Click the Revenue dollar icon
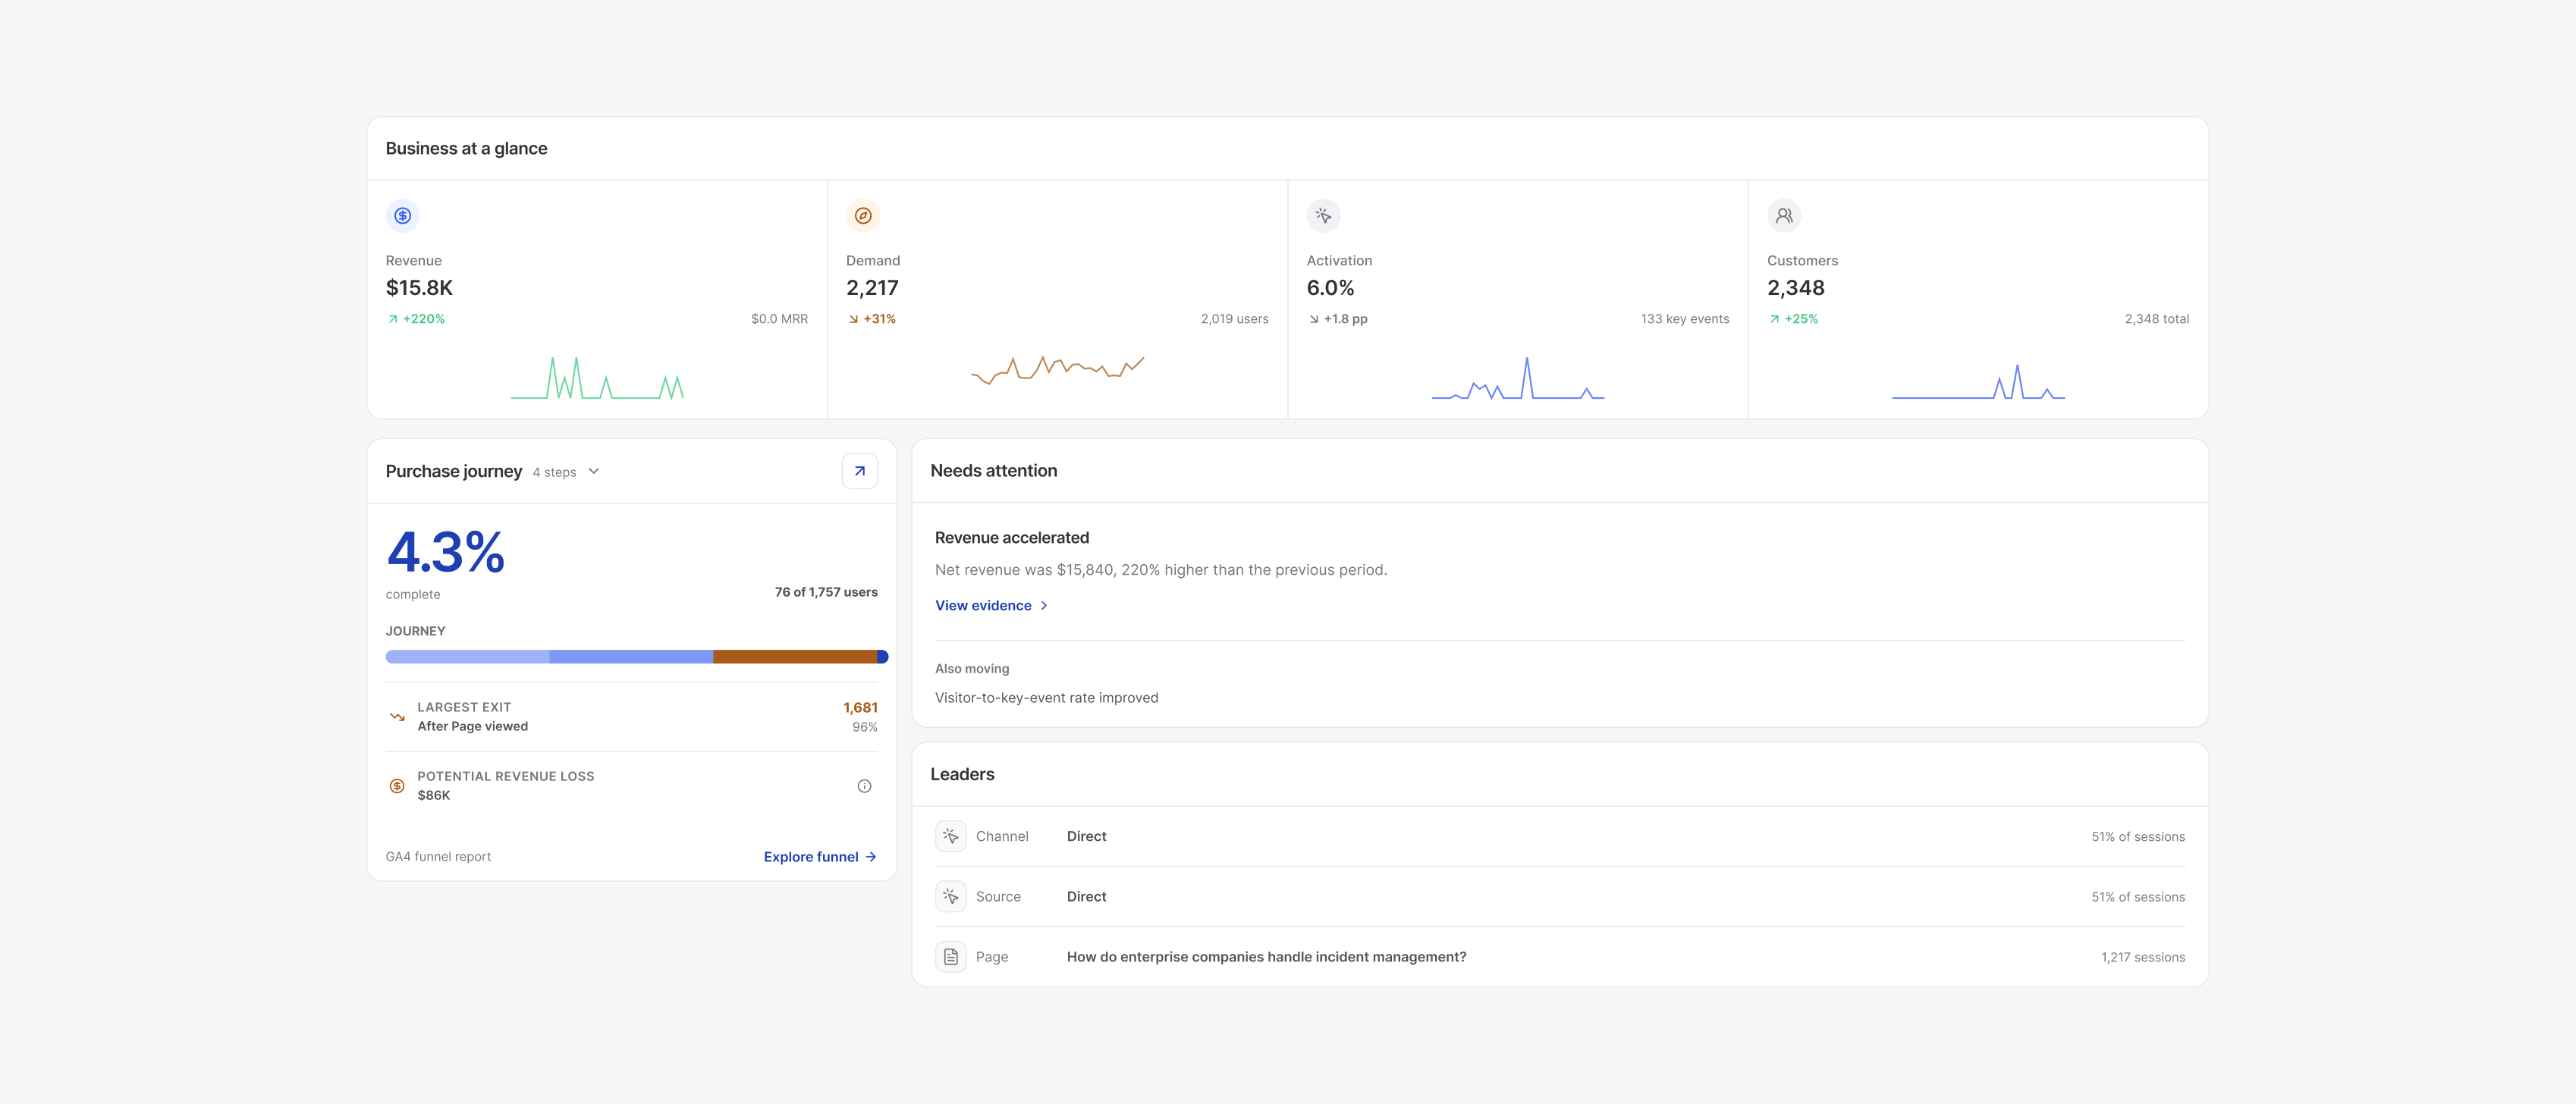Image resolution: width=2576 pixels, height=1104 pixels. pyautogui.click(x=402, y=215)
